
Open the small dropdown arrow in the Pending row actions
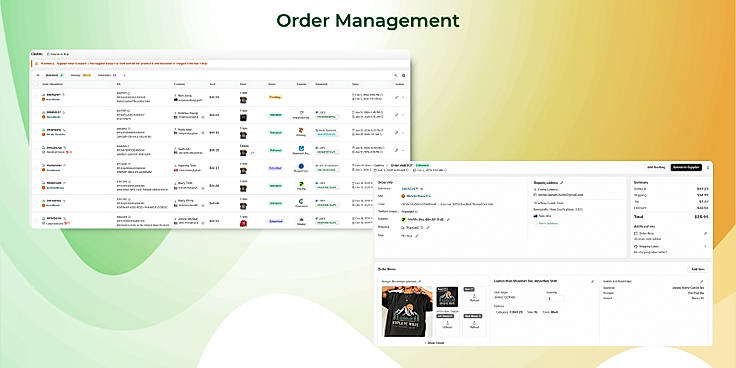tap(403, 98)
